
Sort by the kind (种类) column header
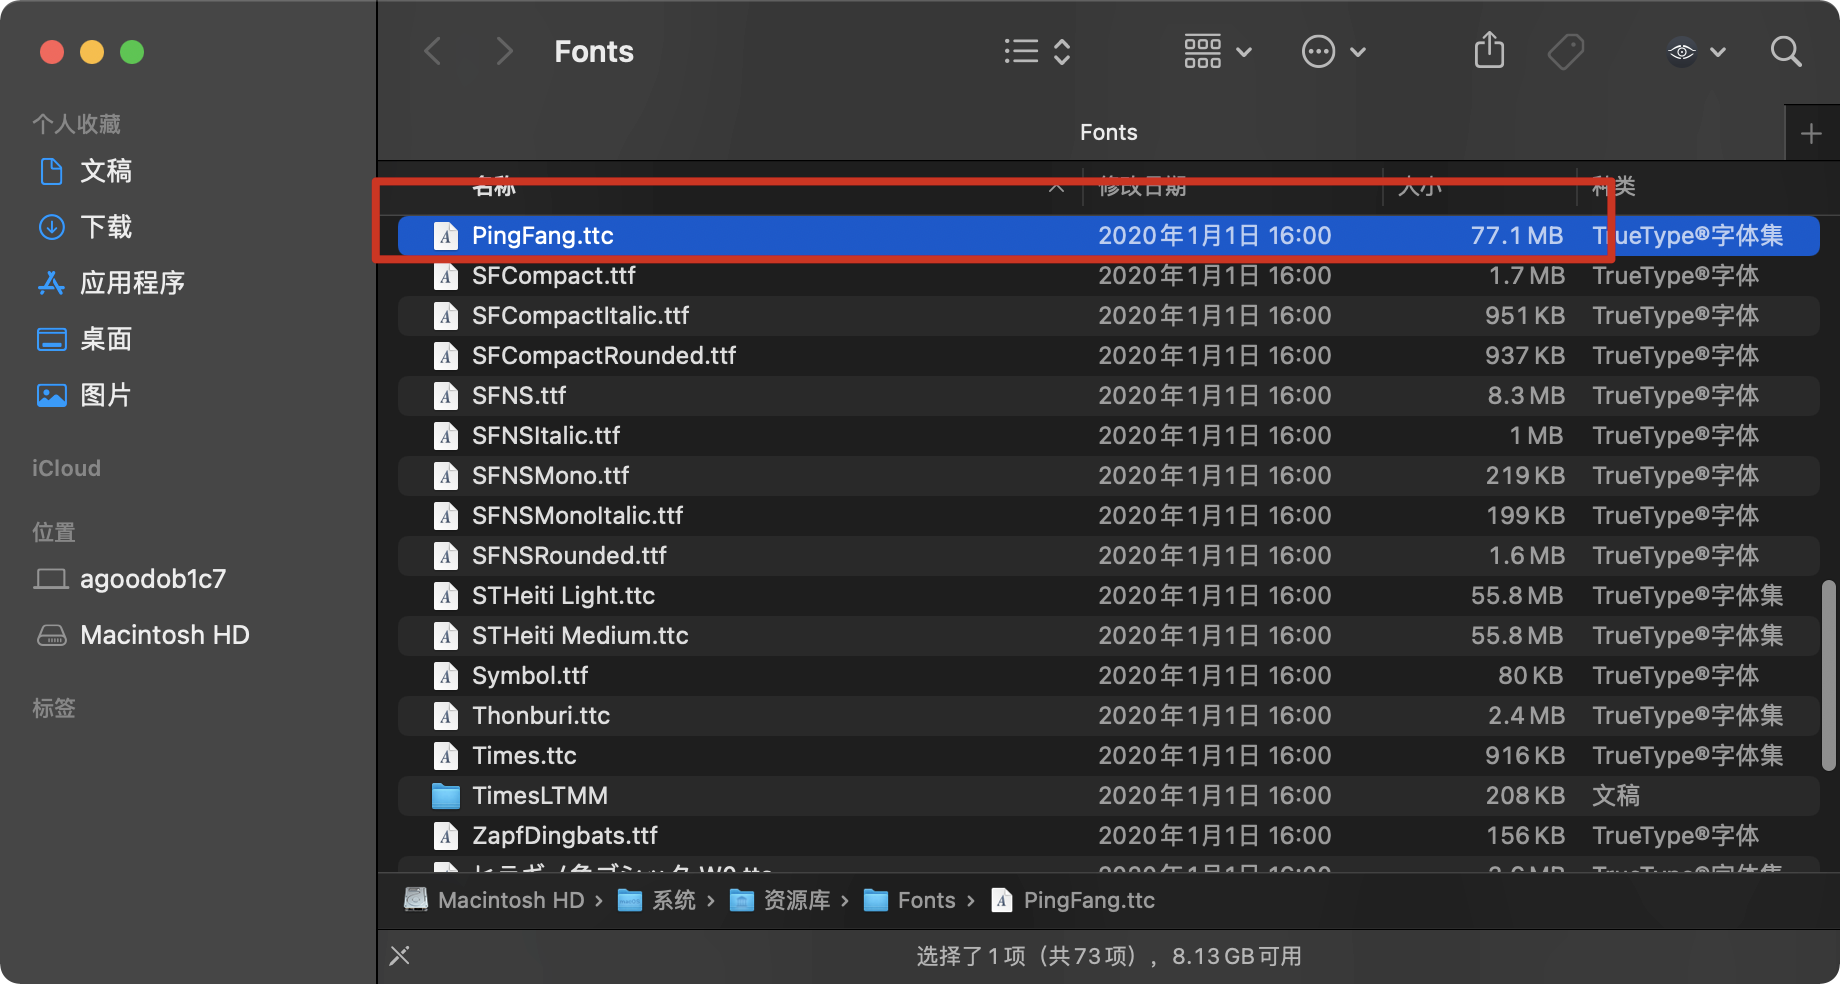[1614, 186]
